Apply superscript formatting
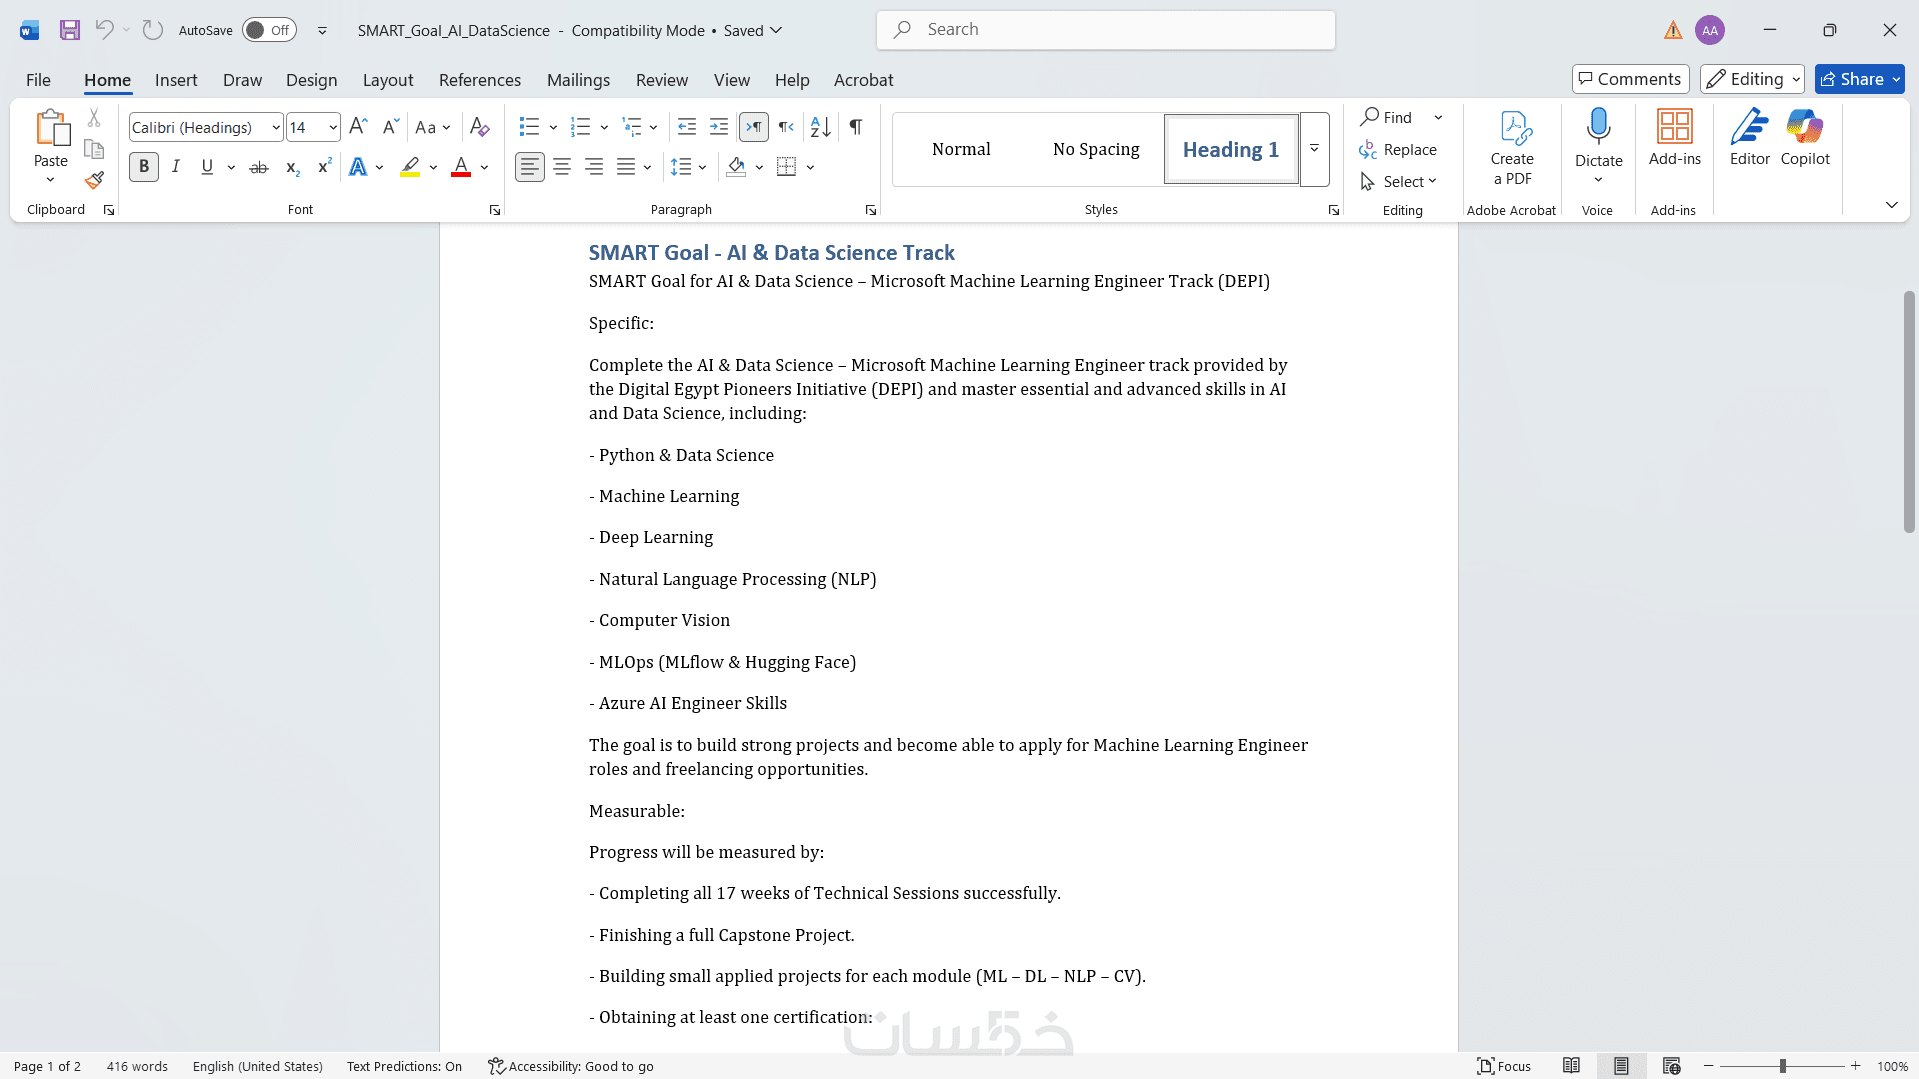This screenshot has height=1079, width=1919. (x=324, y=167)
